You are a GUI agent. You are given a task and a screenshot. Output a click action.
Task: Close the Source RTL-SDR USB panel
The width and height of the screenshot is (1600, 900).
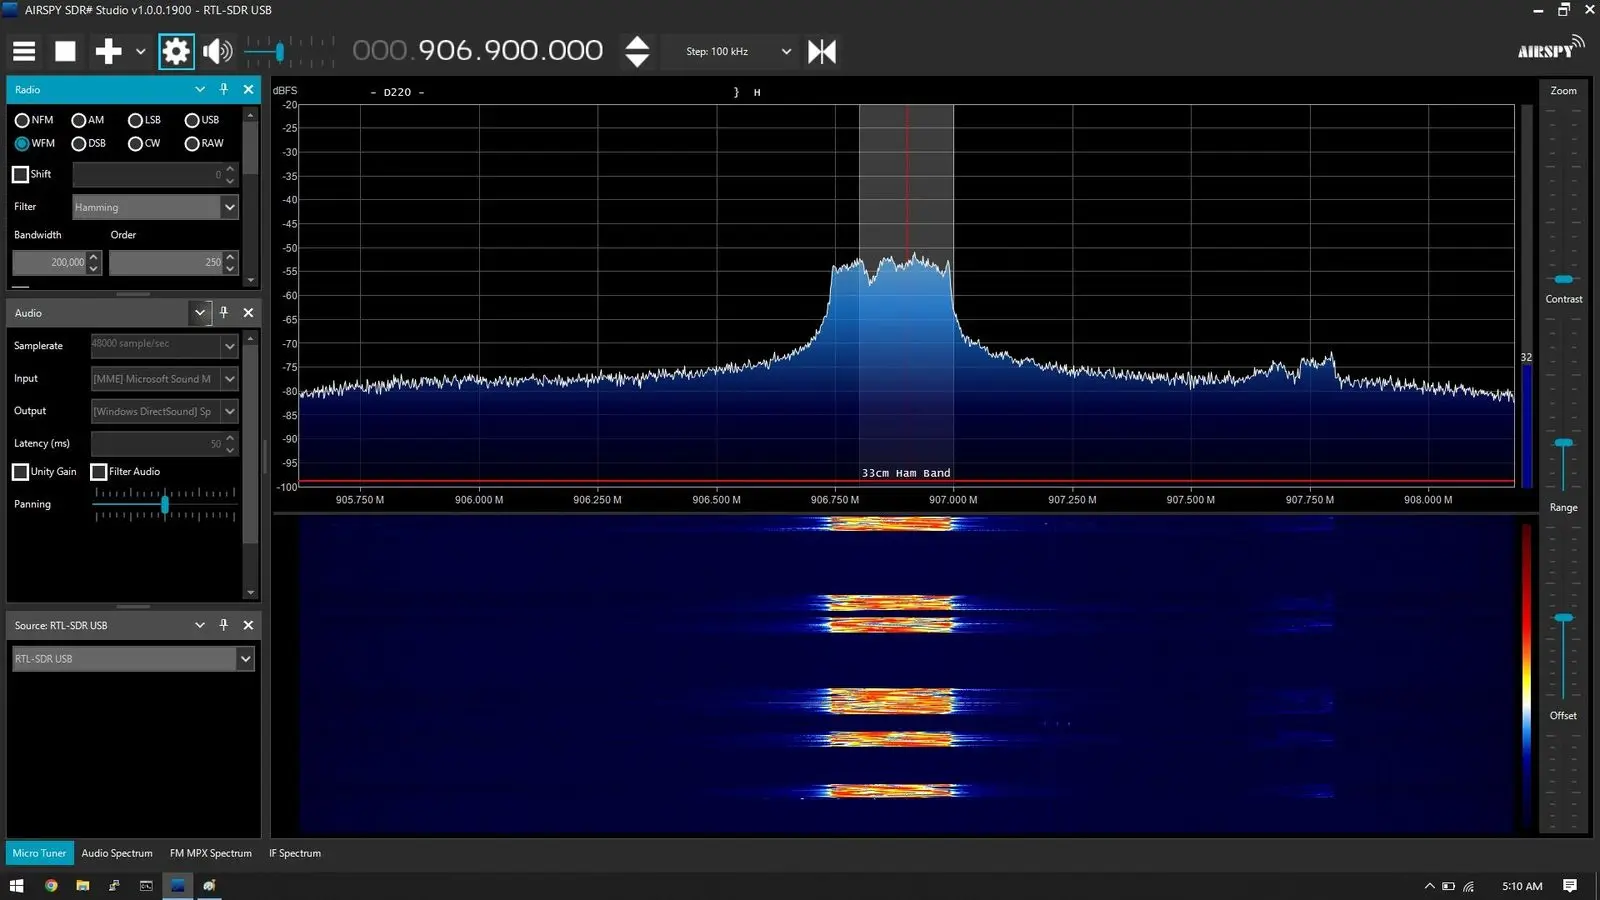click(248, 625)
